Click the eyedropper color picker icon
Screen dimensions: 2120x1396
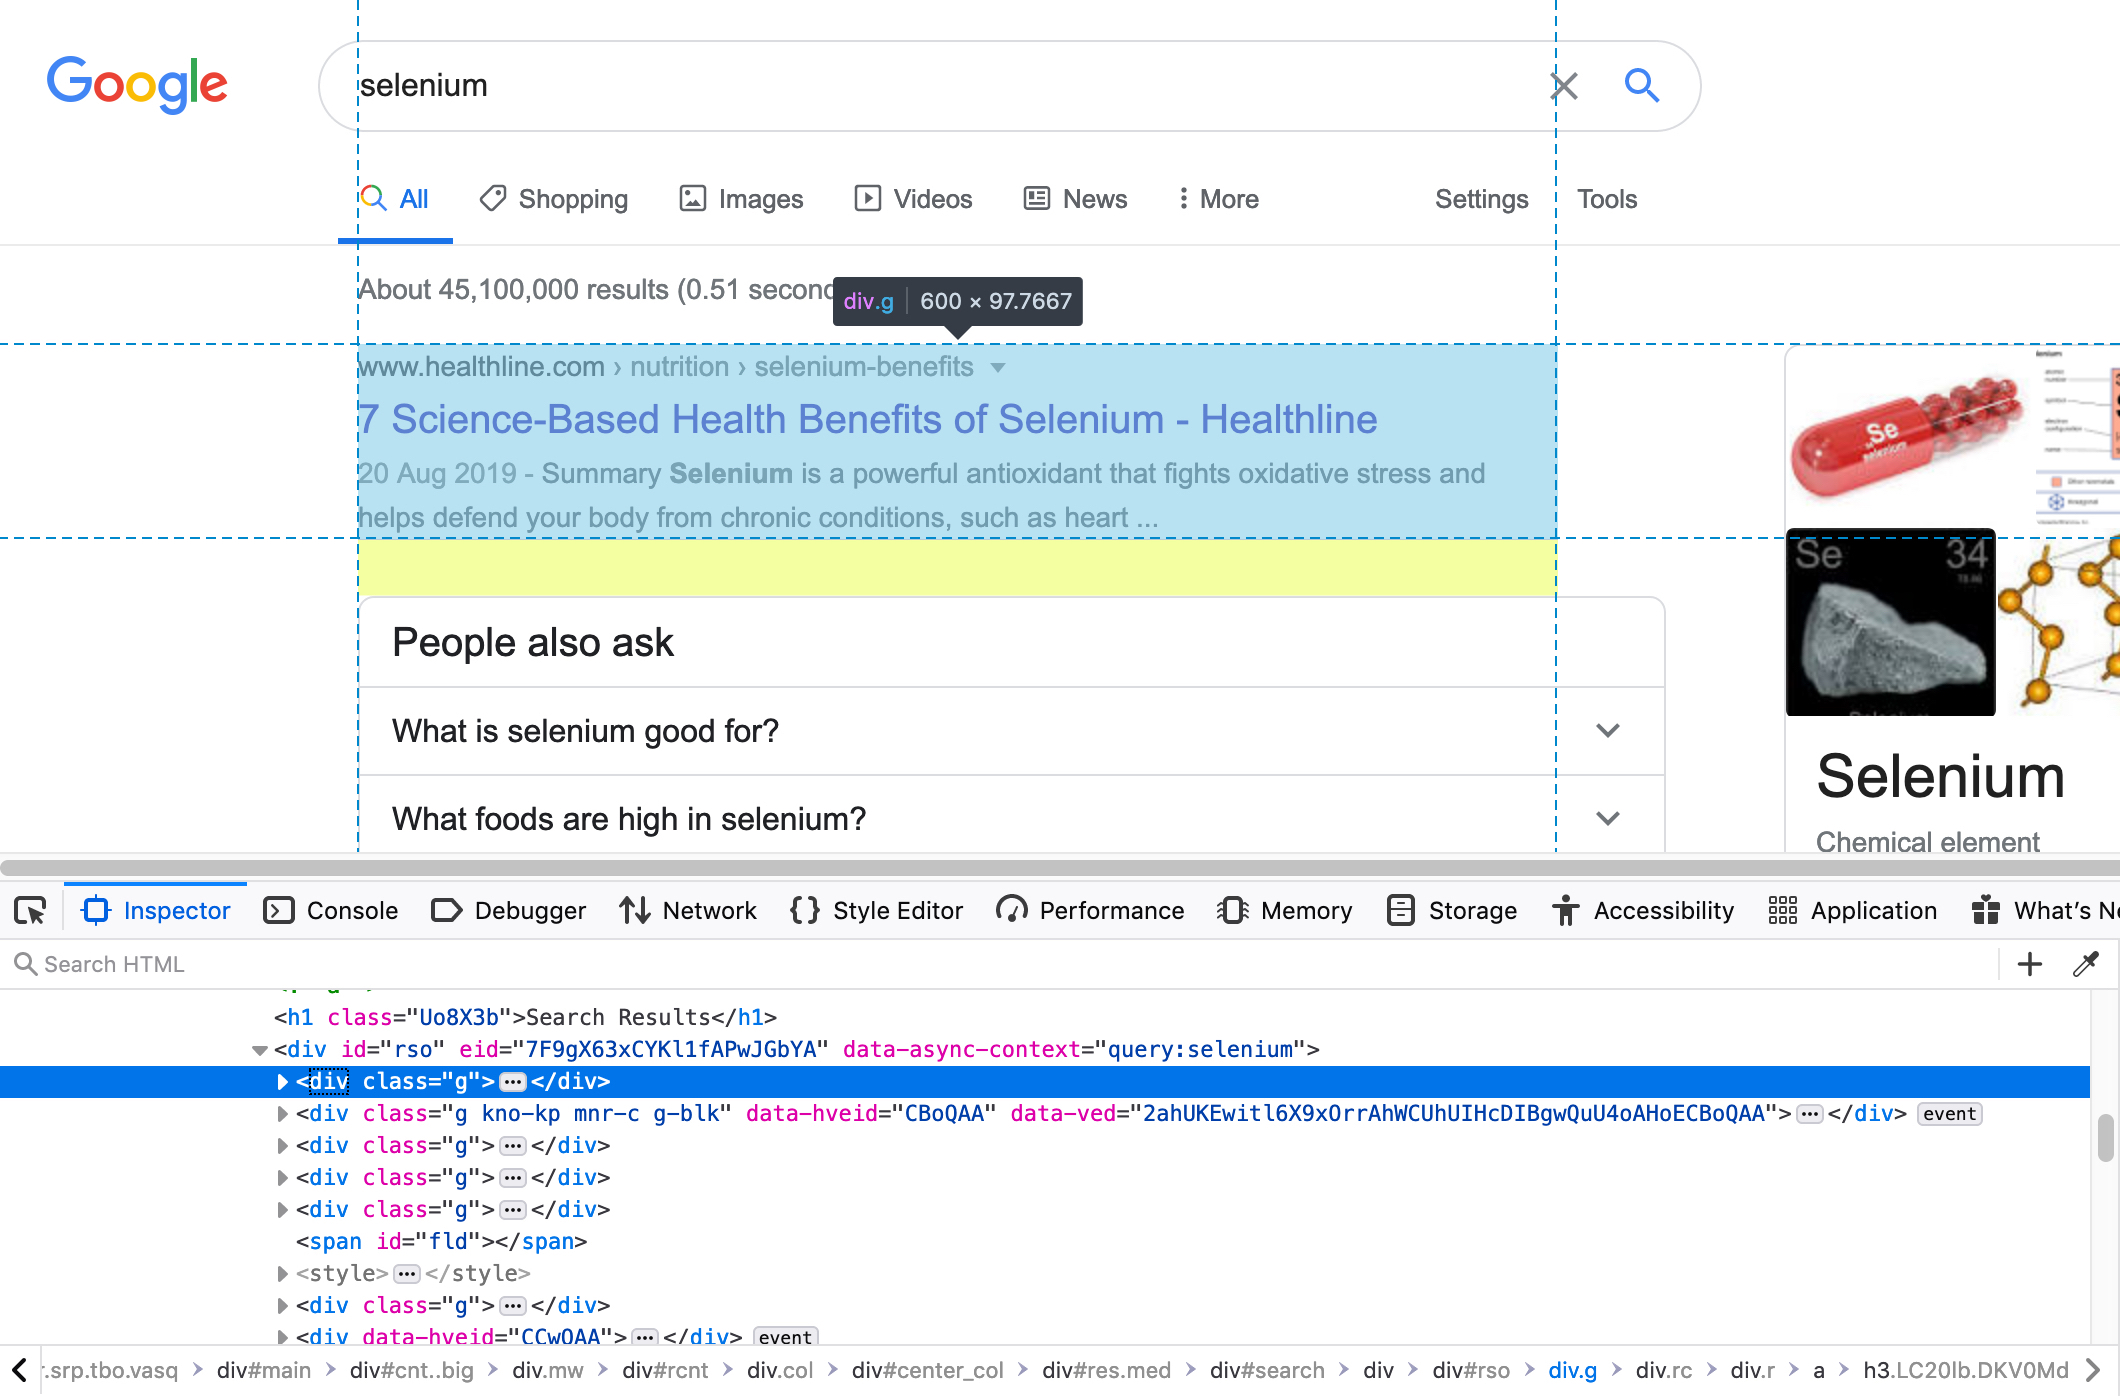tap(2085, 965)
